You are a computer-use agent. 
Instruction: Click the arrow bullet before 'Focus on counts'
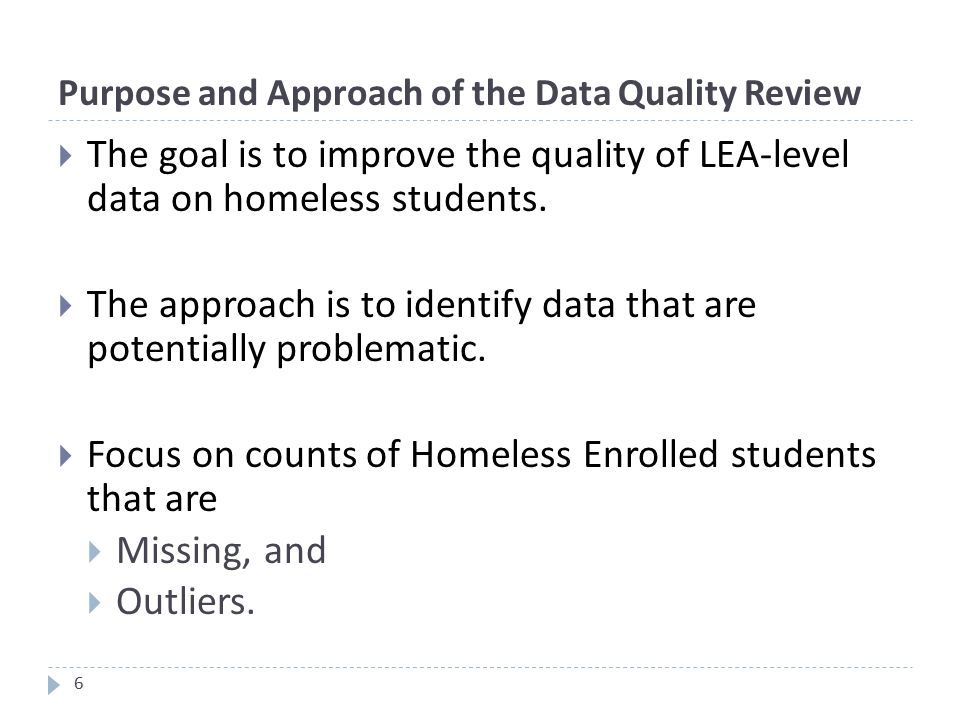(66, 456)
